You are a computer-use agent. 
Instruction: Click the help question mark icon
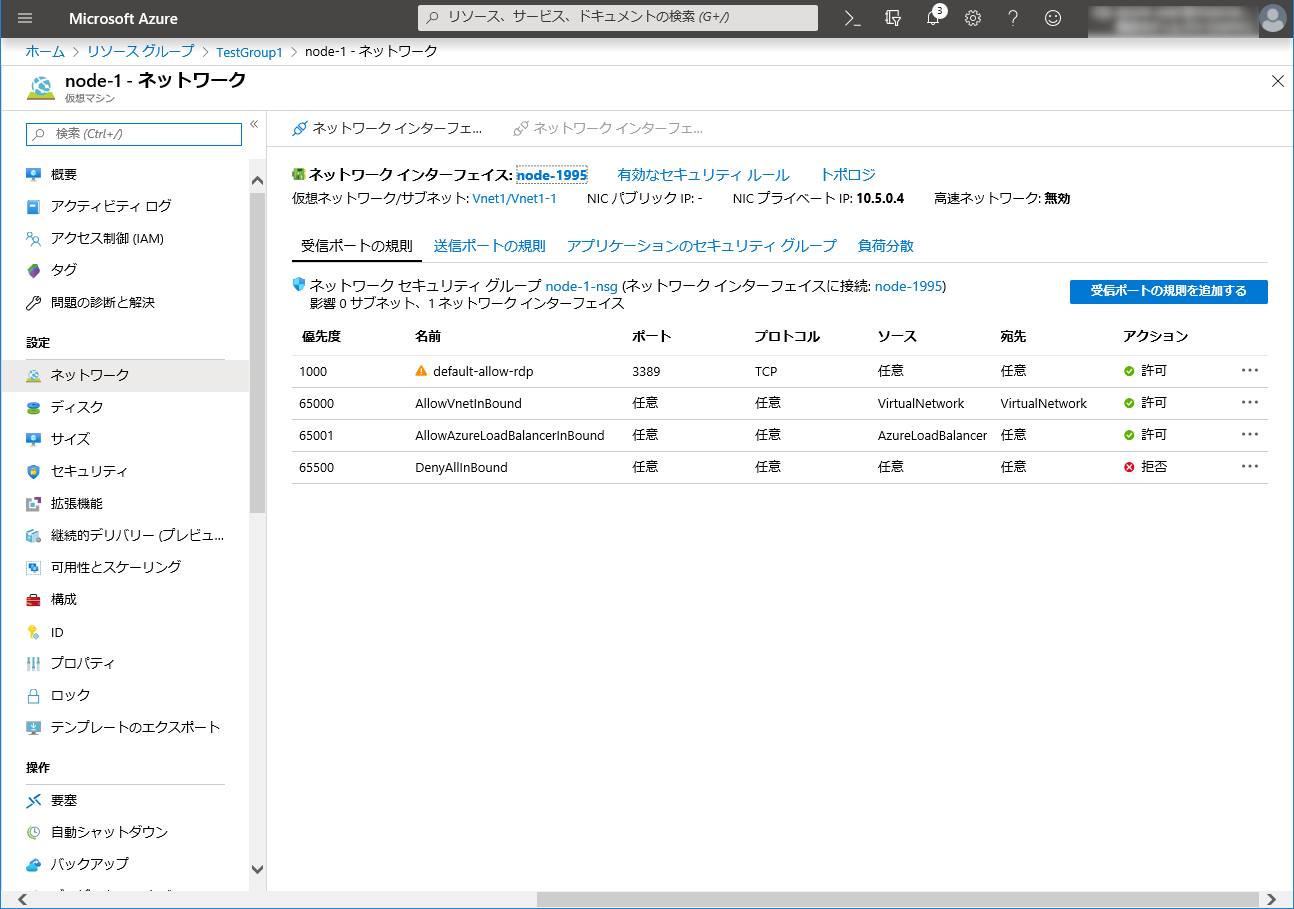click(1013, 18)
